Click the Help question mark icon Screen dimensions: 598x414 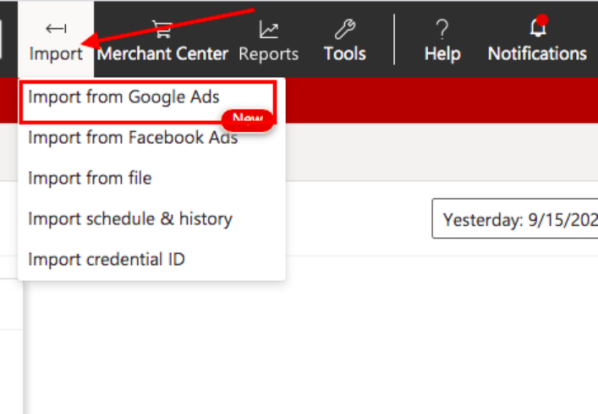(x=442, y=29)
